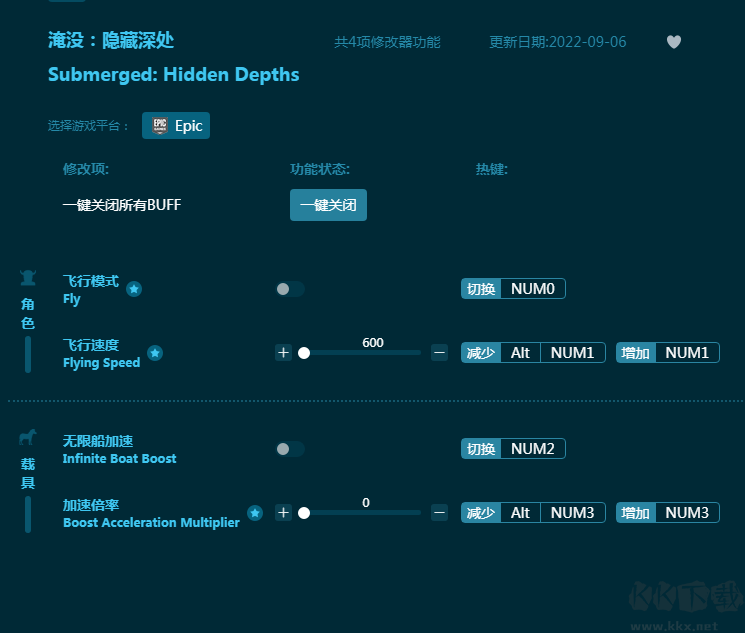Screen dimensions: 745x633
Task: Click the 功能状态 column header
Action: [x=320, y=169]
